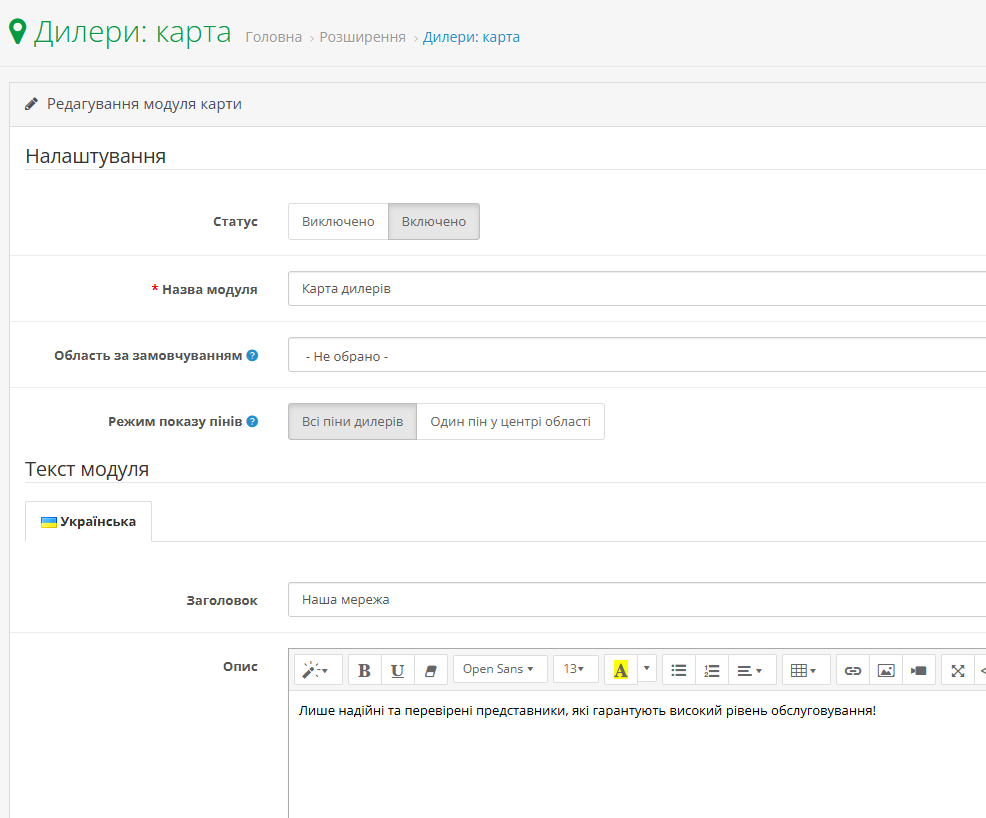Click the pencil icon by Редагування модуля карти
Screen dimensions: 986x818
click(31, 104)
